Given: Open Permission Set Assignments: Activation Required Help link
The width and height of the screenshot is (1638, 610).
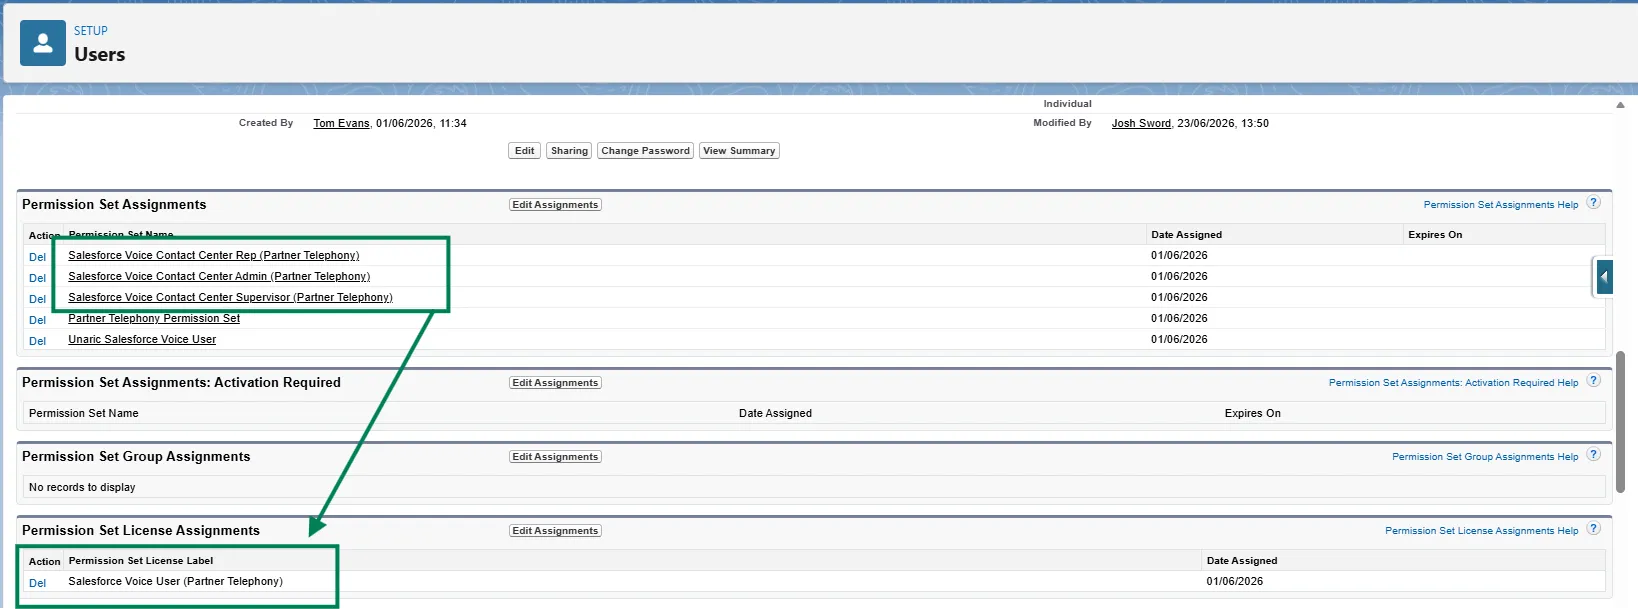Looking at the screenshot, I should point(1453,383).
